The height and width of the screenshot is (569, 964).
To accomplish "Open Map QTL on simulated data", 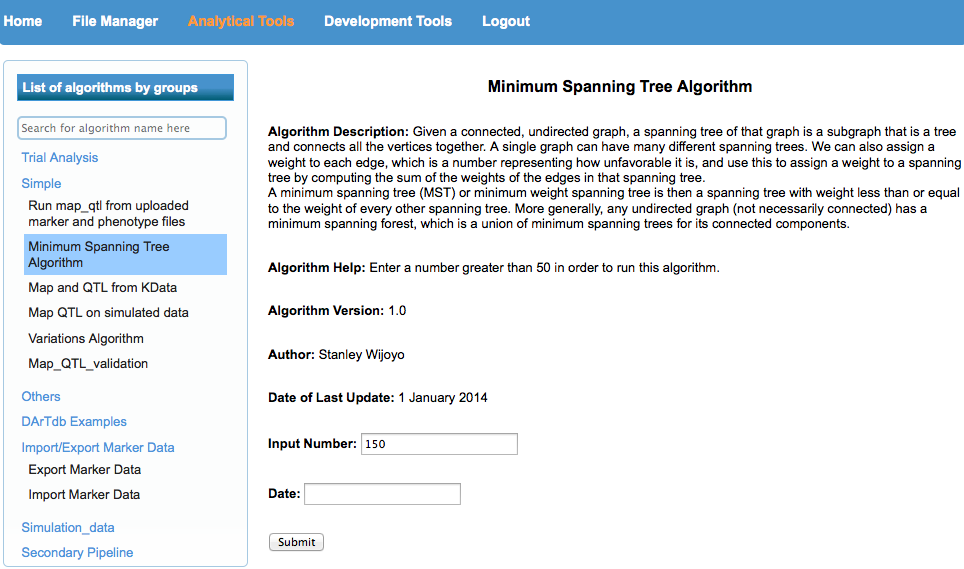I will click(108, 313).
